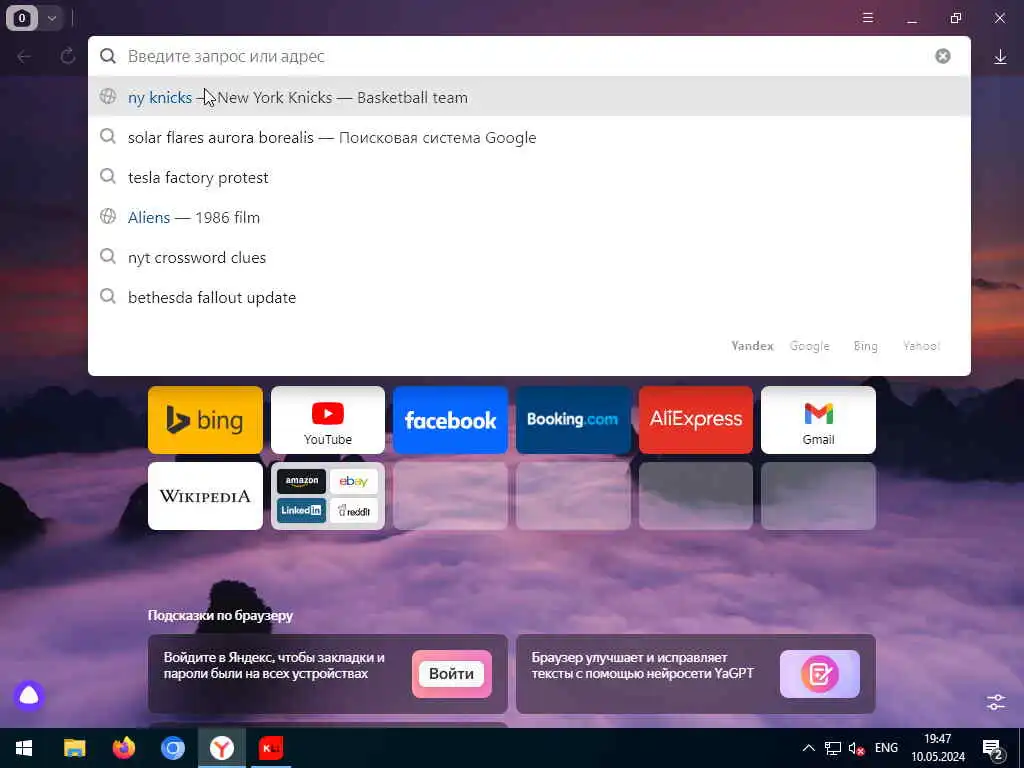Choose 'bethesda fallout update' suggestion

(x=529, y=297)
